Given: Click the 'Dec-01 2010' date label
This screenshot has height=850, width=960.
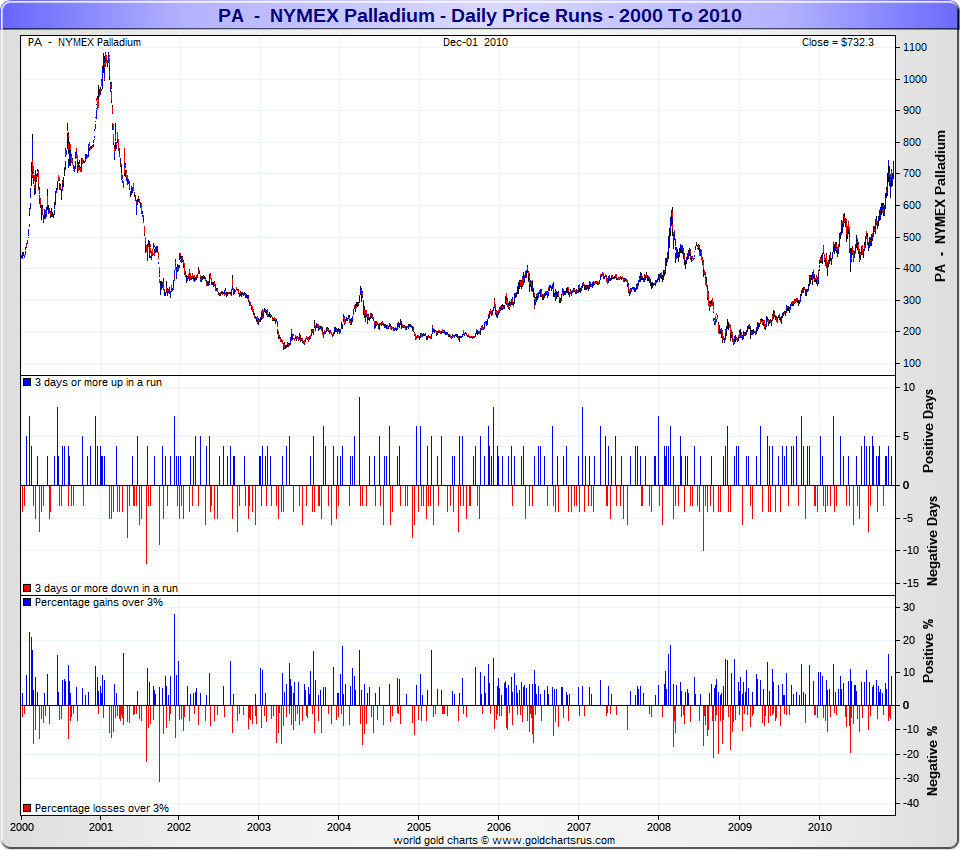Looking at the screenshot, I should click(x=475, y=42).
